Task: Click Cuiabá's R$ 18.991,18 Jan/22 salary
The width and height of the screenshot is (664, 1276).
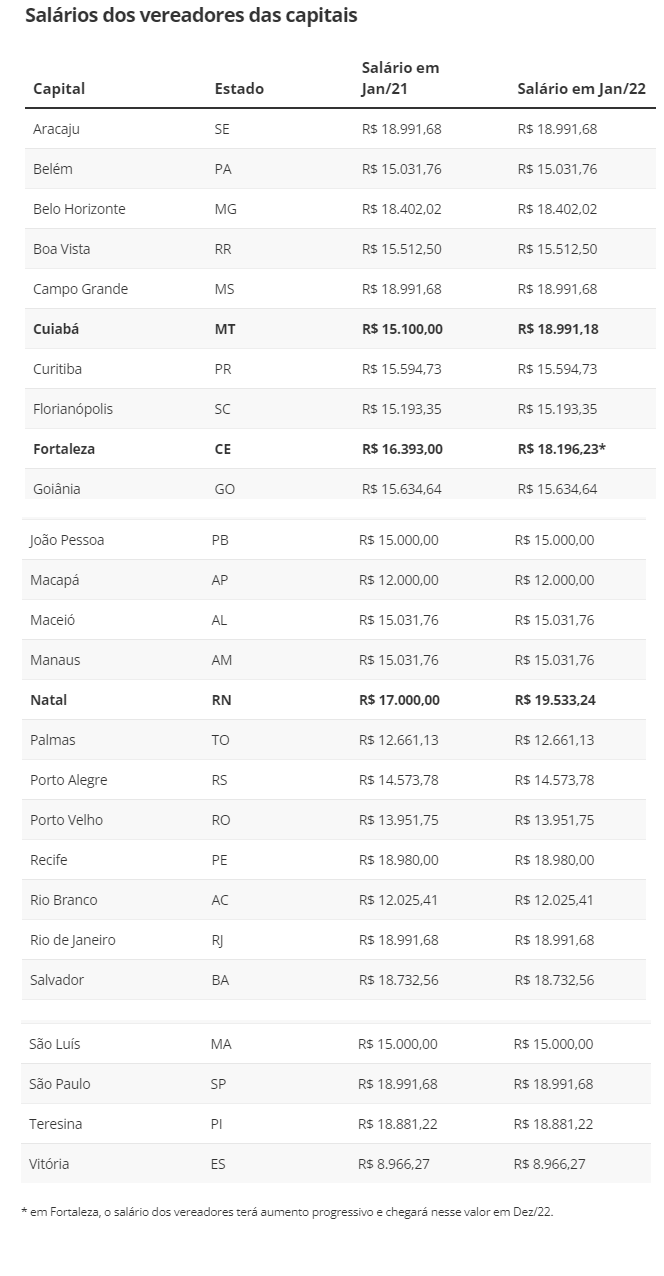Action: point(557,329)
